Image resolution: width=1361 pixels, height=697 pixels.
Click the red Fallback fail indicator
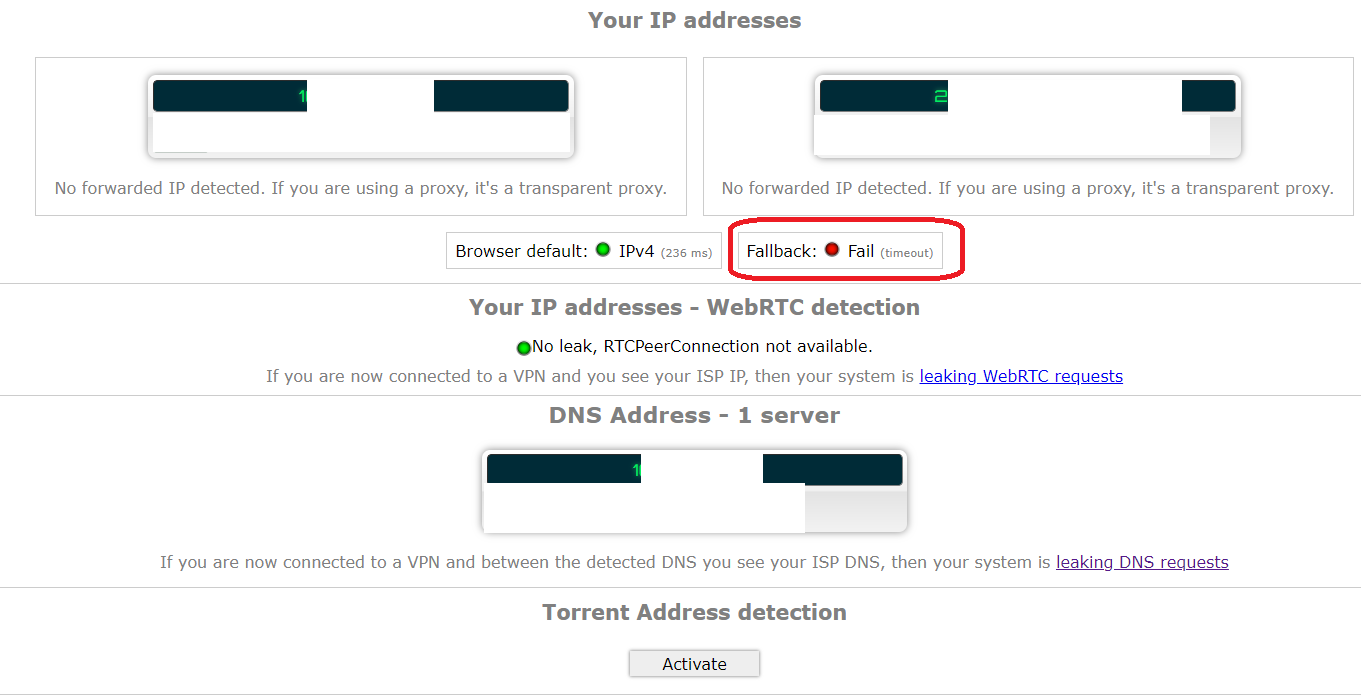(x=832, y=250)
